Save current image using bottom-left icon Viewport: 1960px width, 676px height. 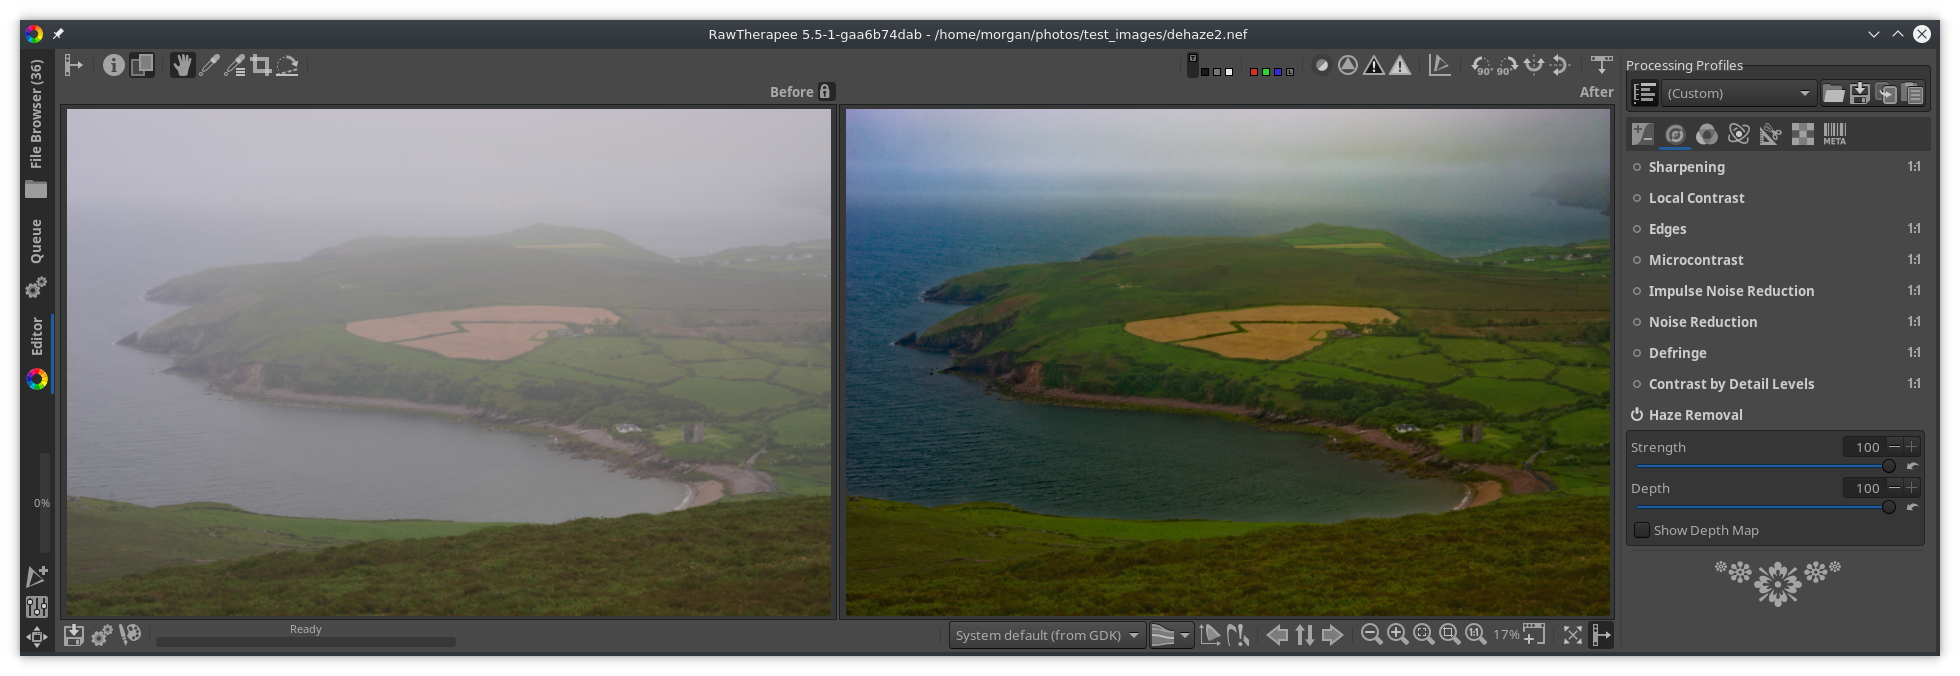tap(74, 635)
